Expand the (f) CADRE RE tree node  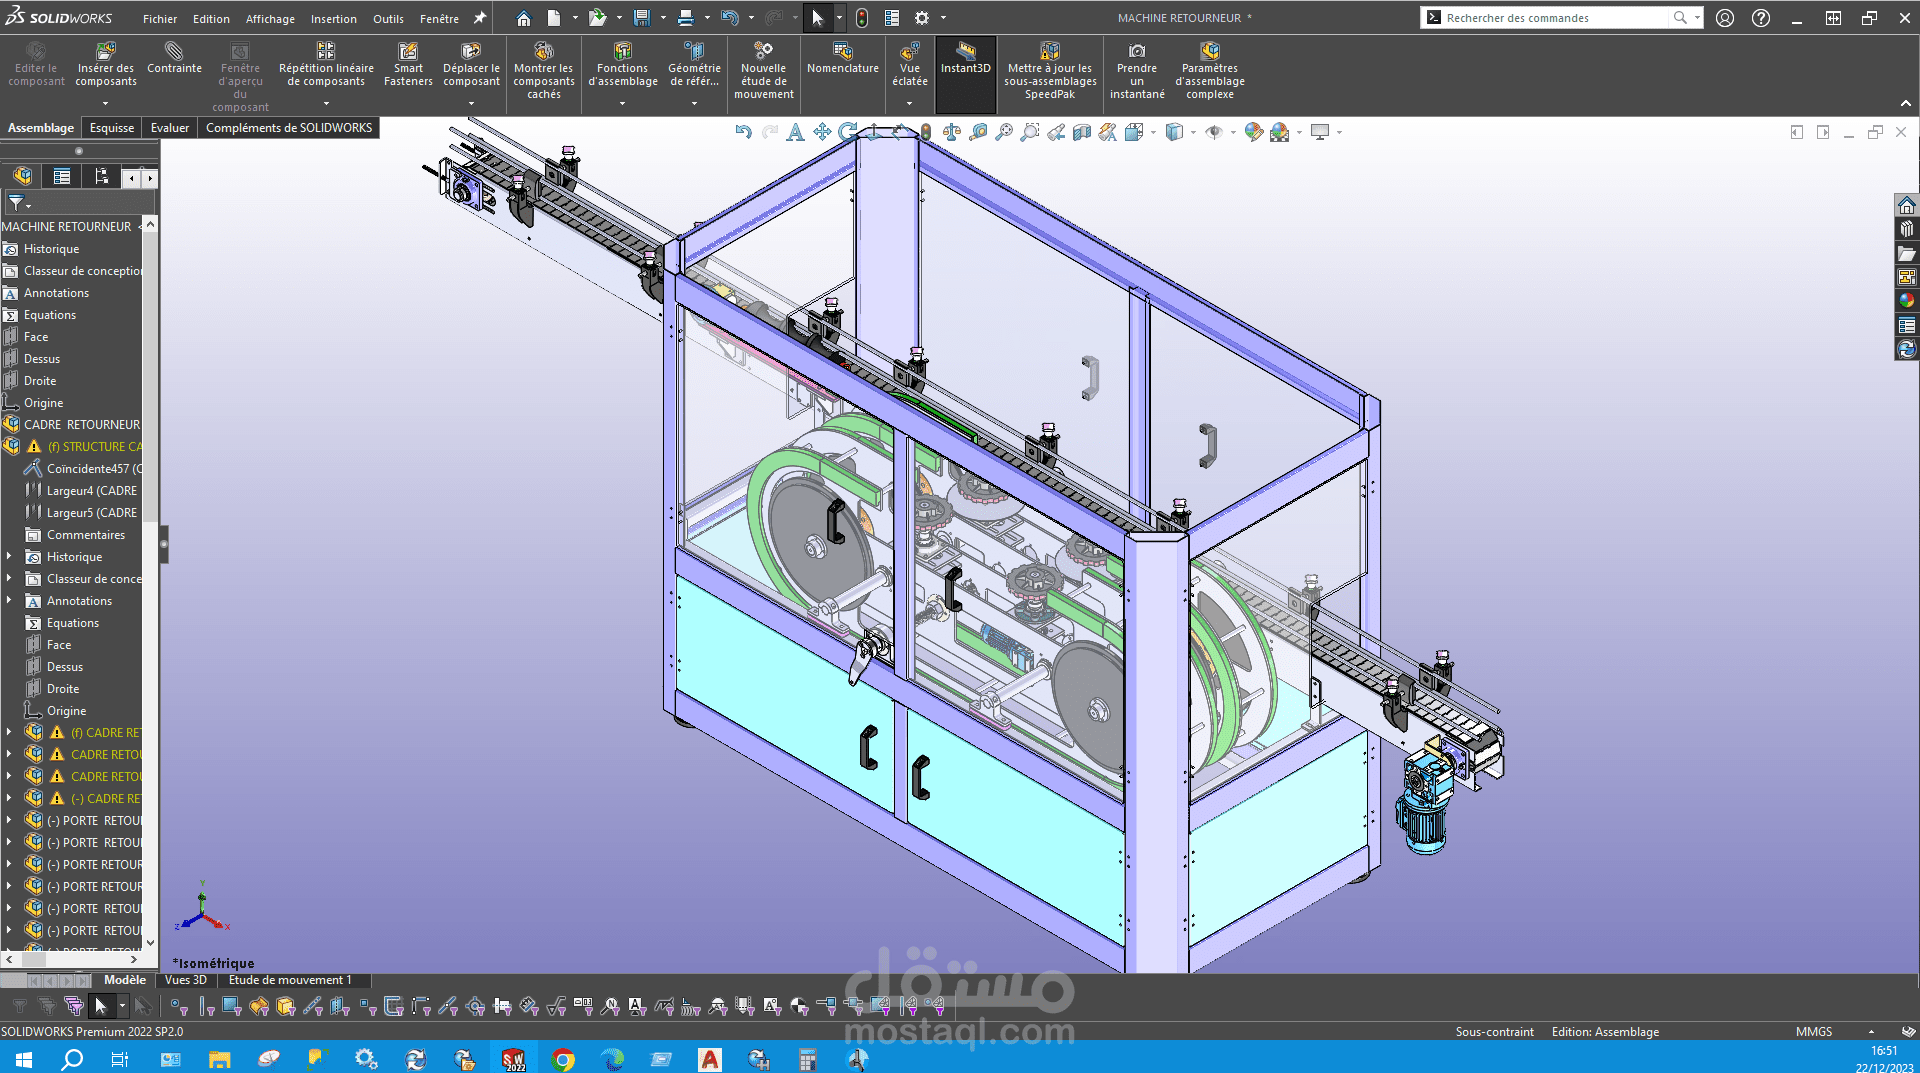9,733
